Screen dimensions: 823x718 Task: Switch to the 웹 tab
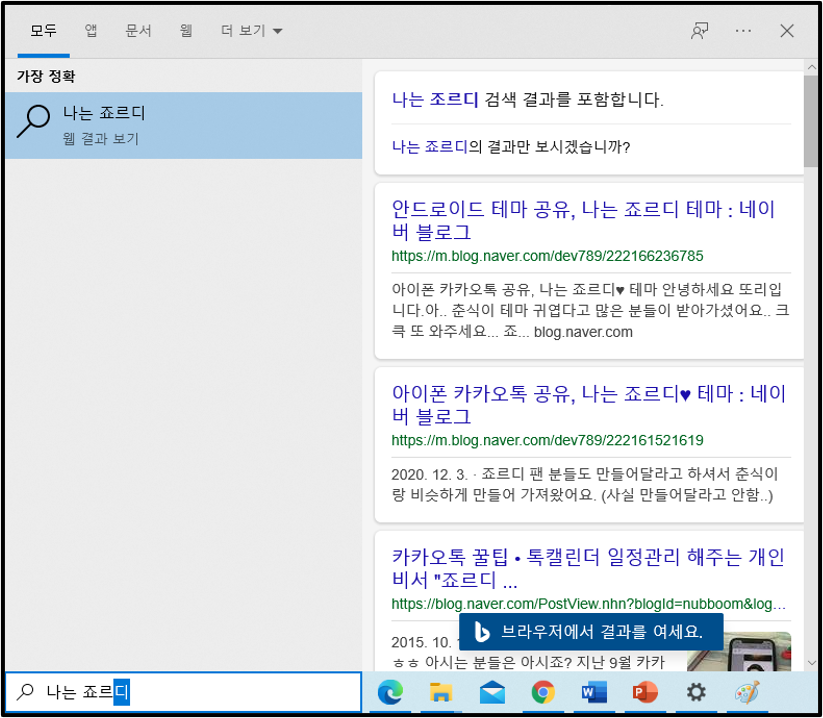(x=185, y=31)
